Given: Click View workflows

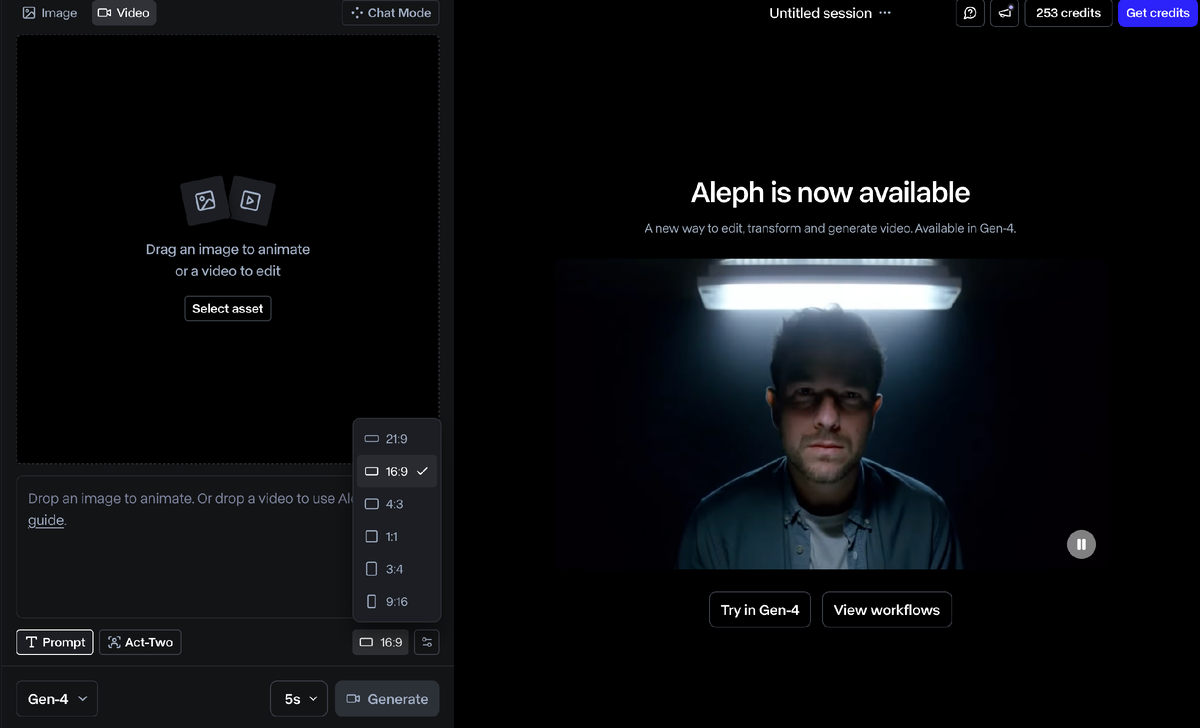Looking at the screenshot, I should coord(887,610).
